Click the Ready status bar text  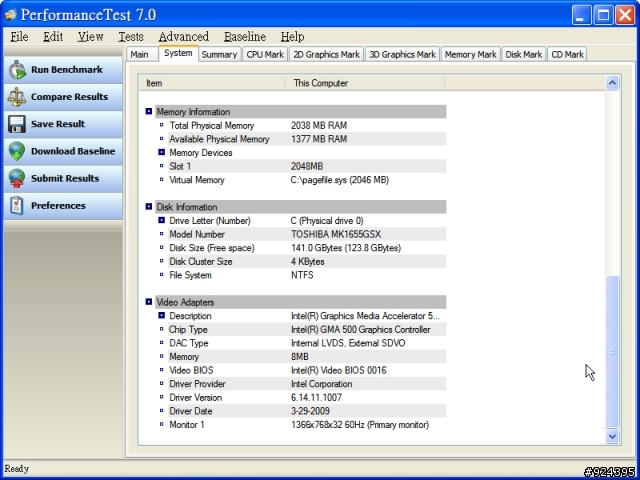click(x=17, y=469)
